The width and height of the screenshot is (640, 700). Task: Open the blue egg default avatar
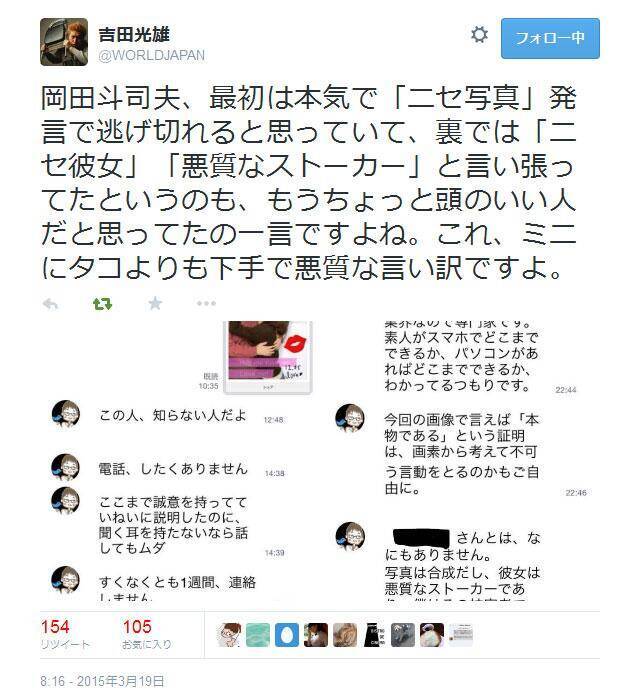pyautogui.click(x=287, y=635)
